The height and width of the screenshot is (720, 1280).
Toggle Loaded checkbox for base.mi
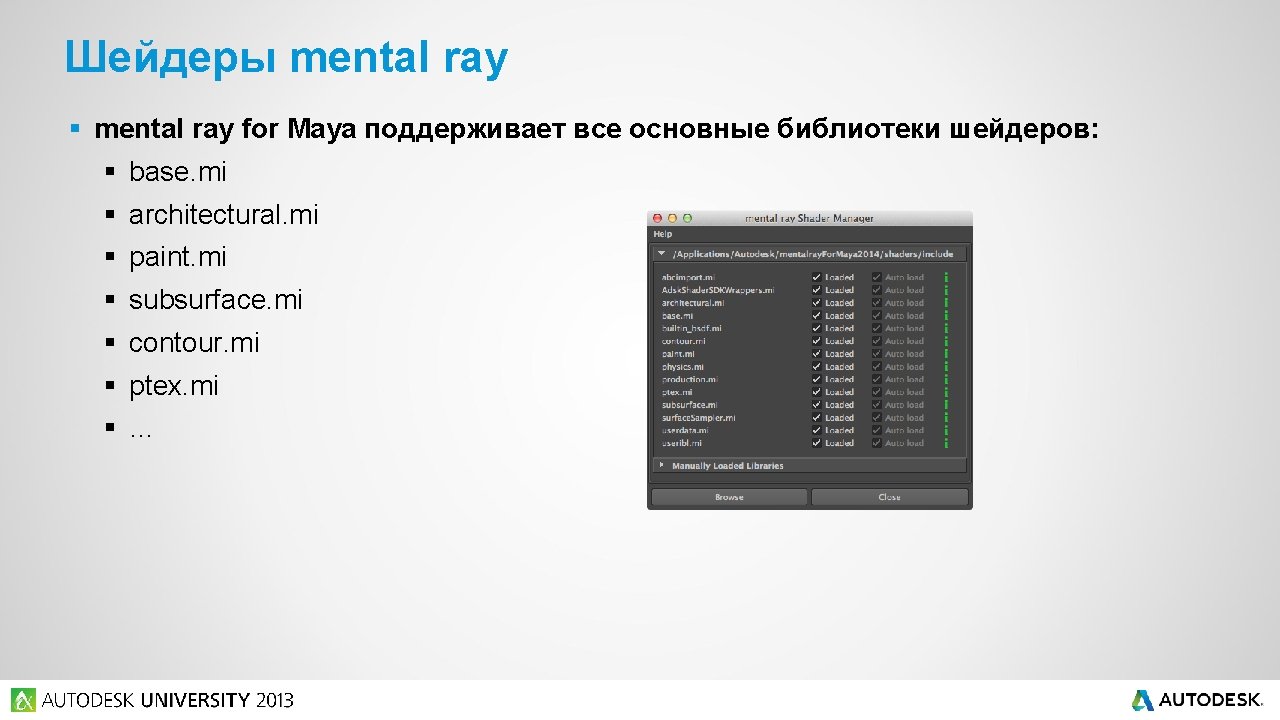pos(817,316)
